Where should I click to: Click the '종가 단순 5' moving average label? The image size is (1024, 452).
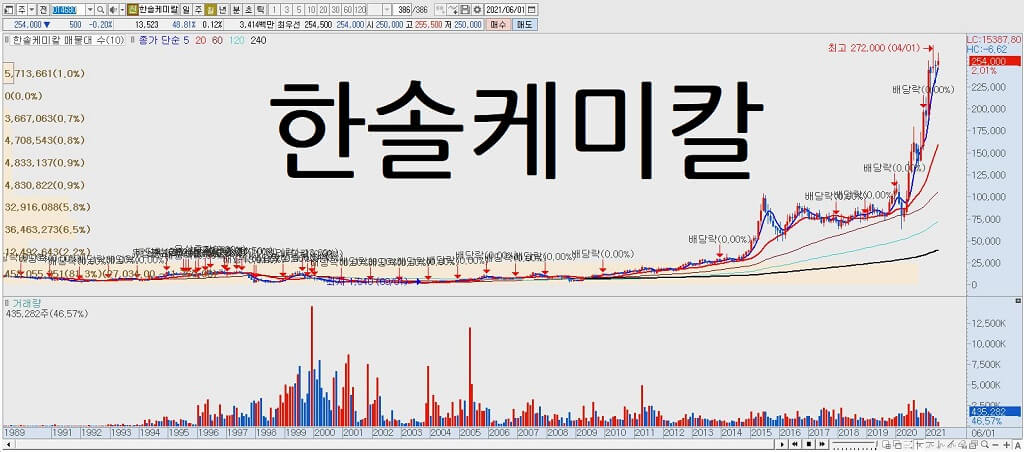click(164, 40)
